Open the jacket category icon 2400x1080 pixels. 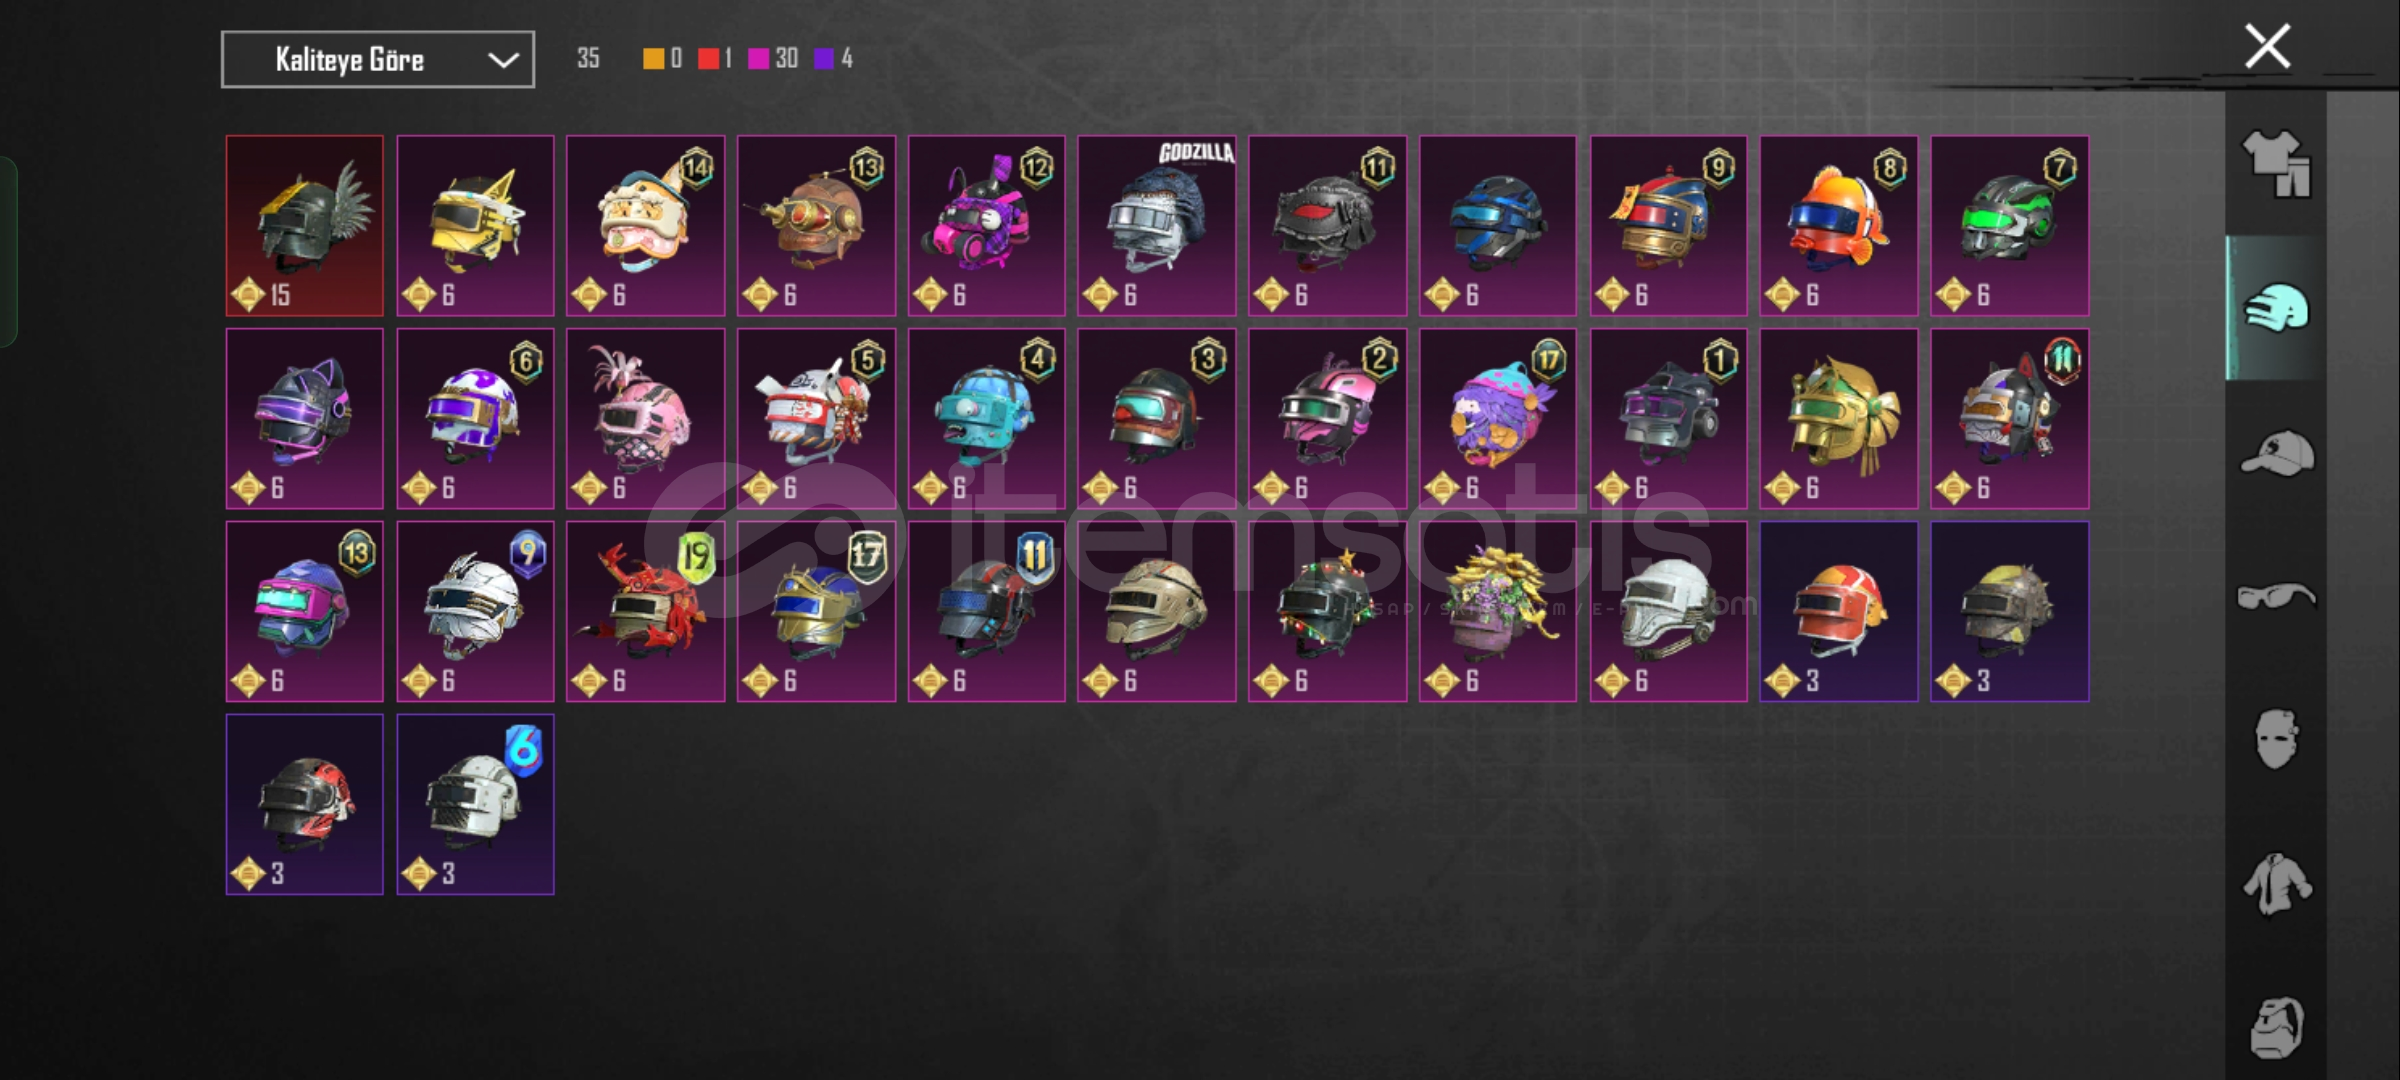(x=2276, y=884)
